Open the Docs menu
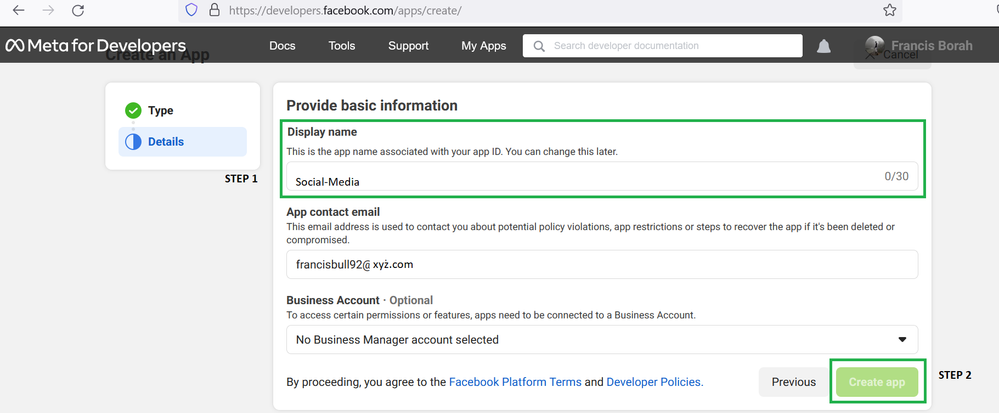Screen dimensions: 999x413 point(283,46)
